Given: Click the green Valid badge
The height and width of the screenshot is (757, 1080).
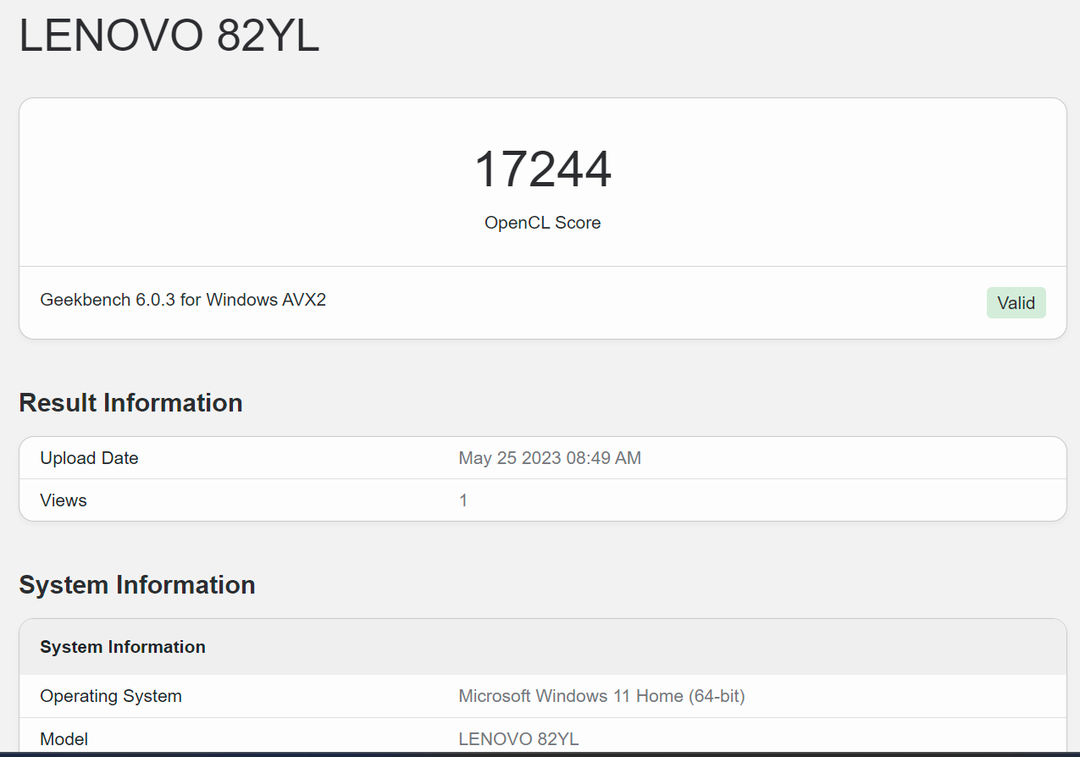Looking at the screenshot, I should (1015, 303).
